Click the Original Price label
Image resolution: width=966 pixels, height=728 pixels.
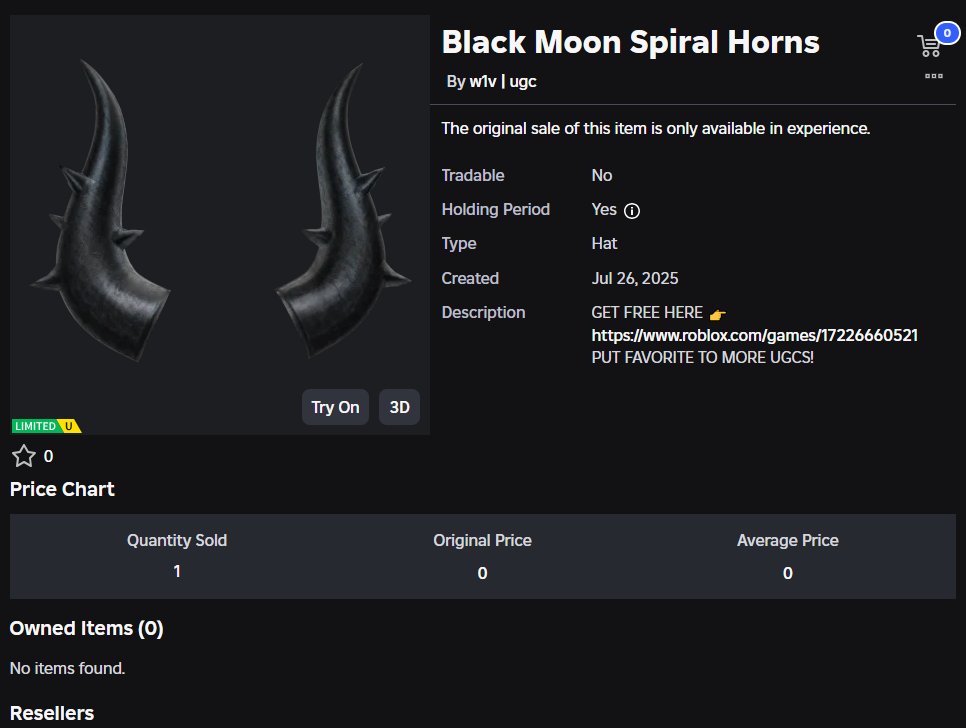[482, 540]
